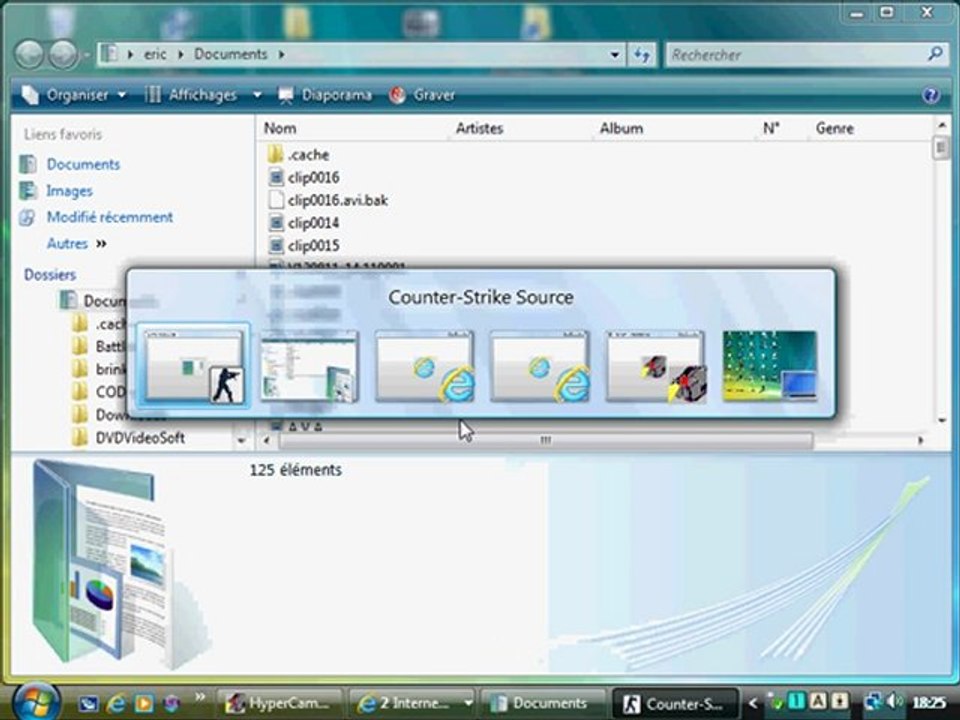Click the horizontal scrollbar of the file list

point(546,440)
